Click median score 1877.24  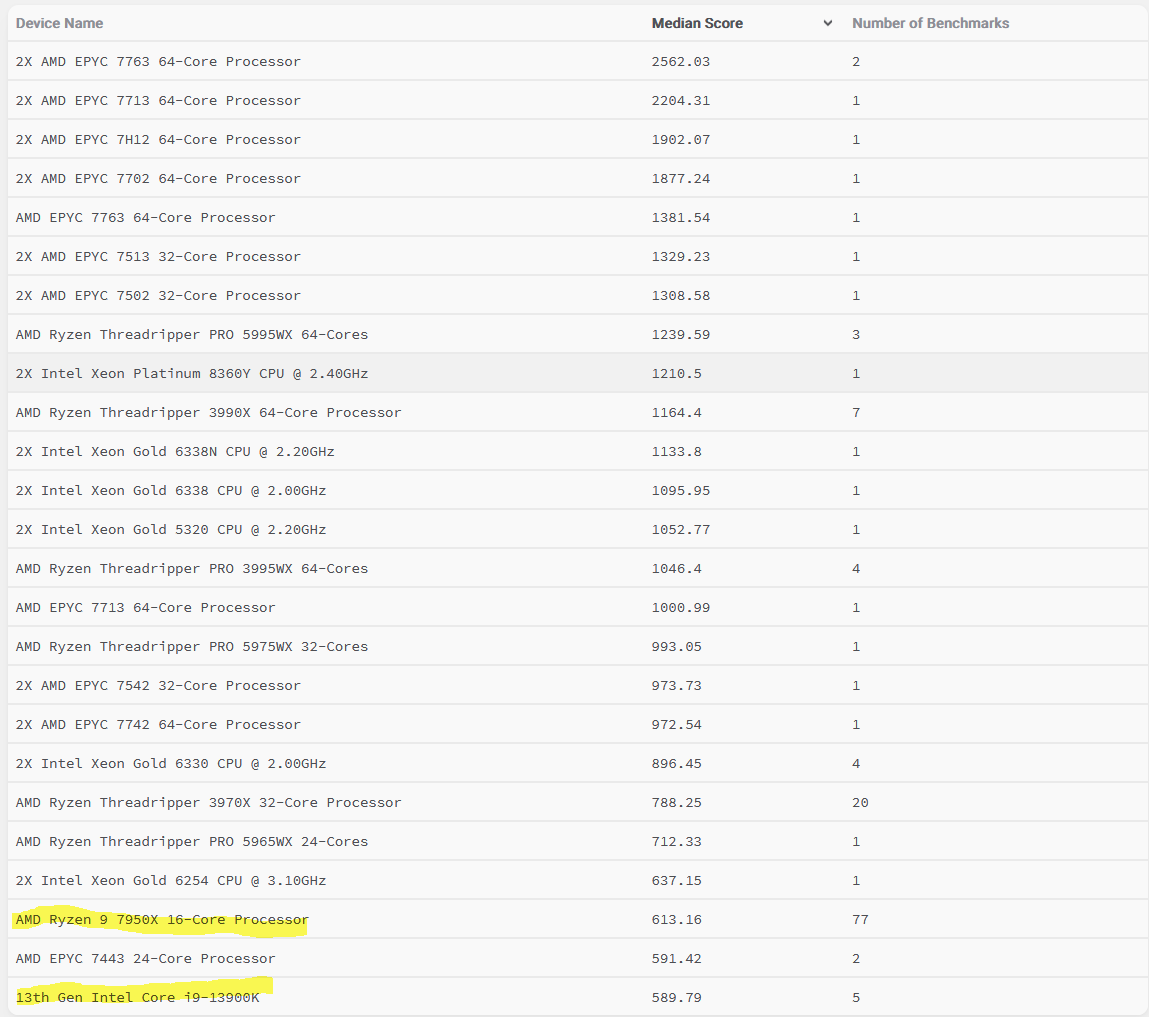point(681,179)
